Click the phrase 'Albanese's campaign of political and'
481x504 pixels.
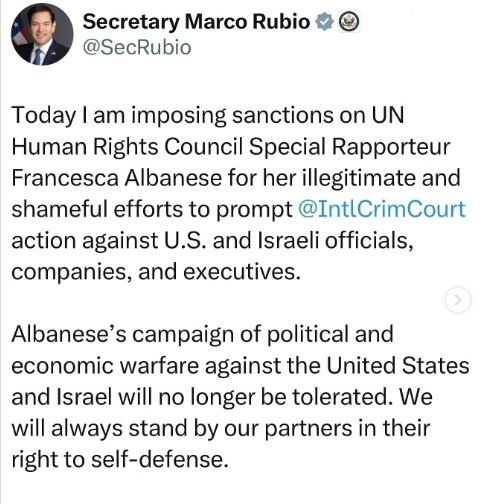pyautogui.click(x=203, y=334)
